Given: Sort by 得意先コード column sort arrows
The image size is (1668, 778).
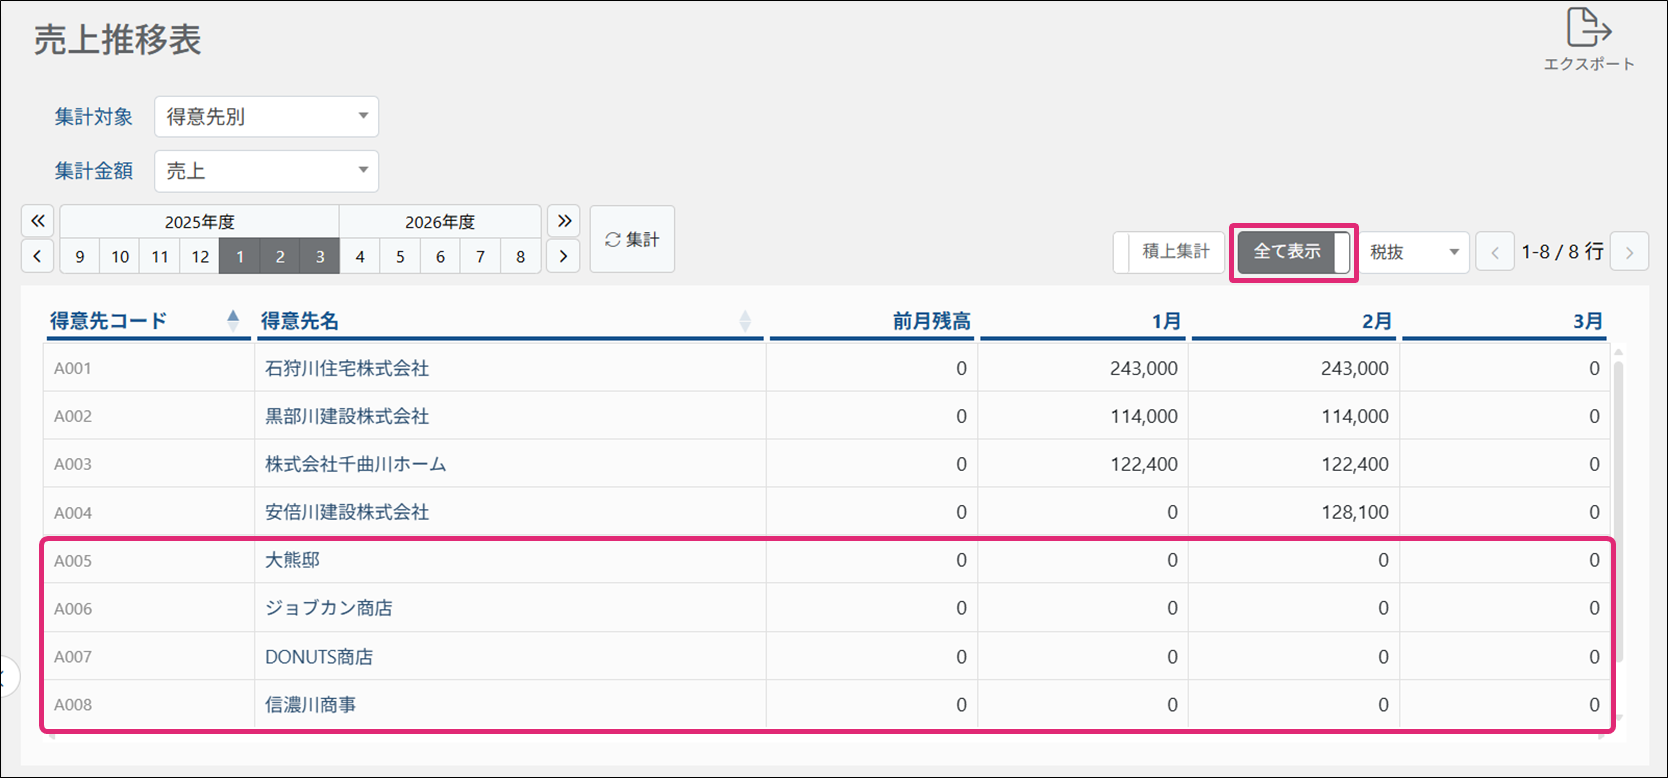Looking at the screenshot, I should (233, 320).
